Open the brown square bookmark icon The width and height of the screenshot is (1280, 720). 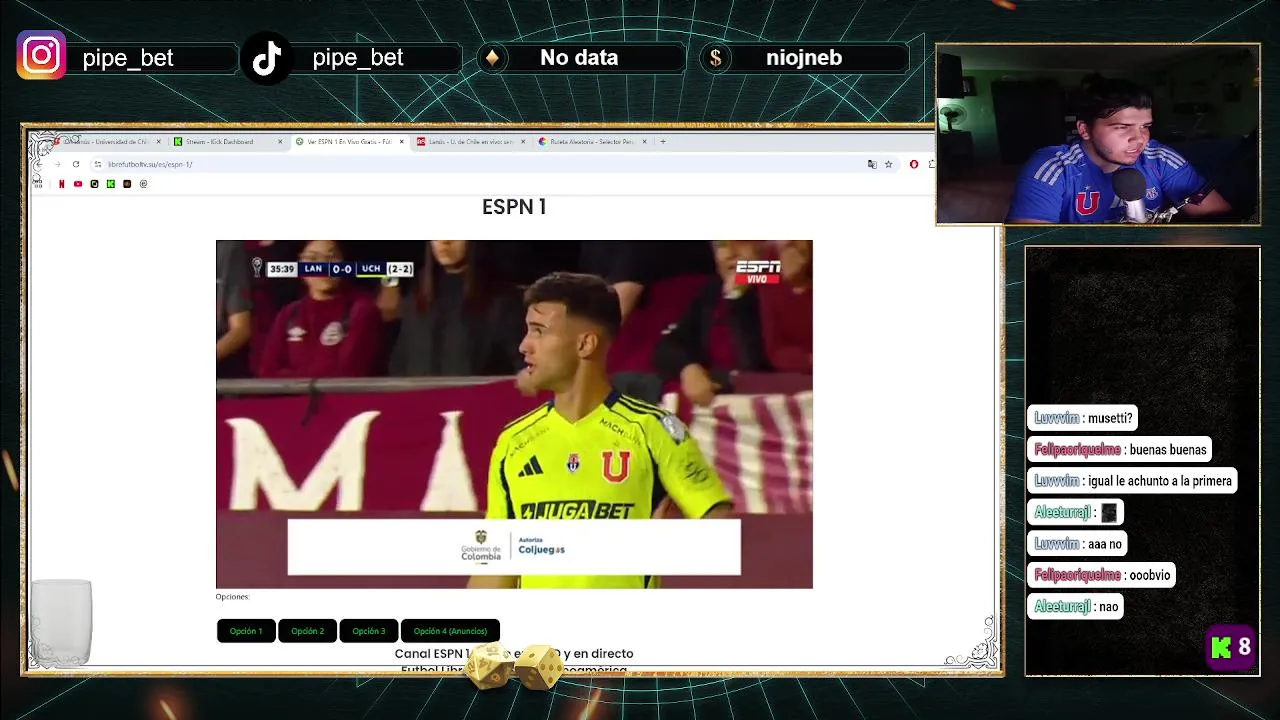coord(127,184)
